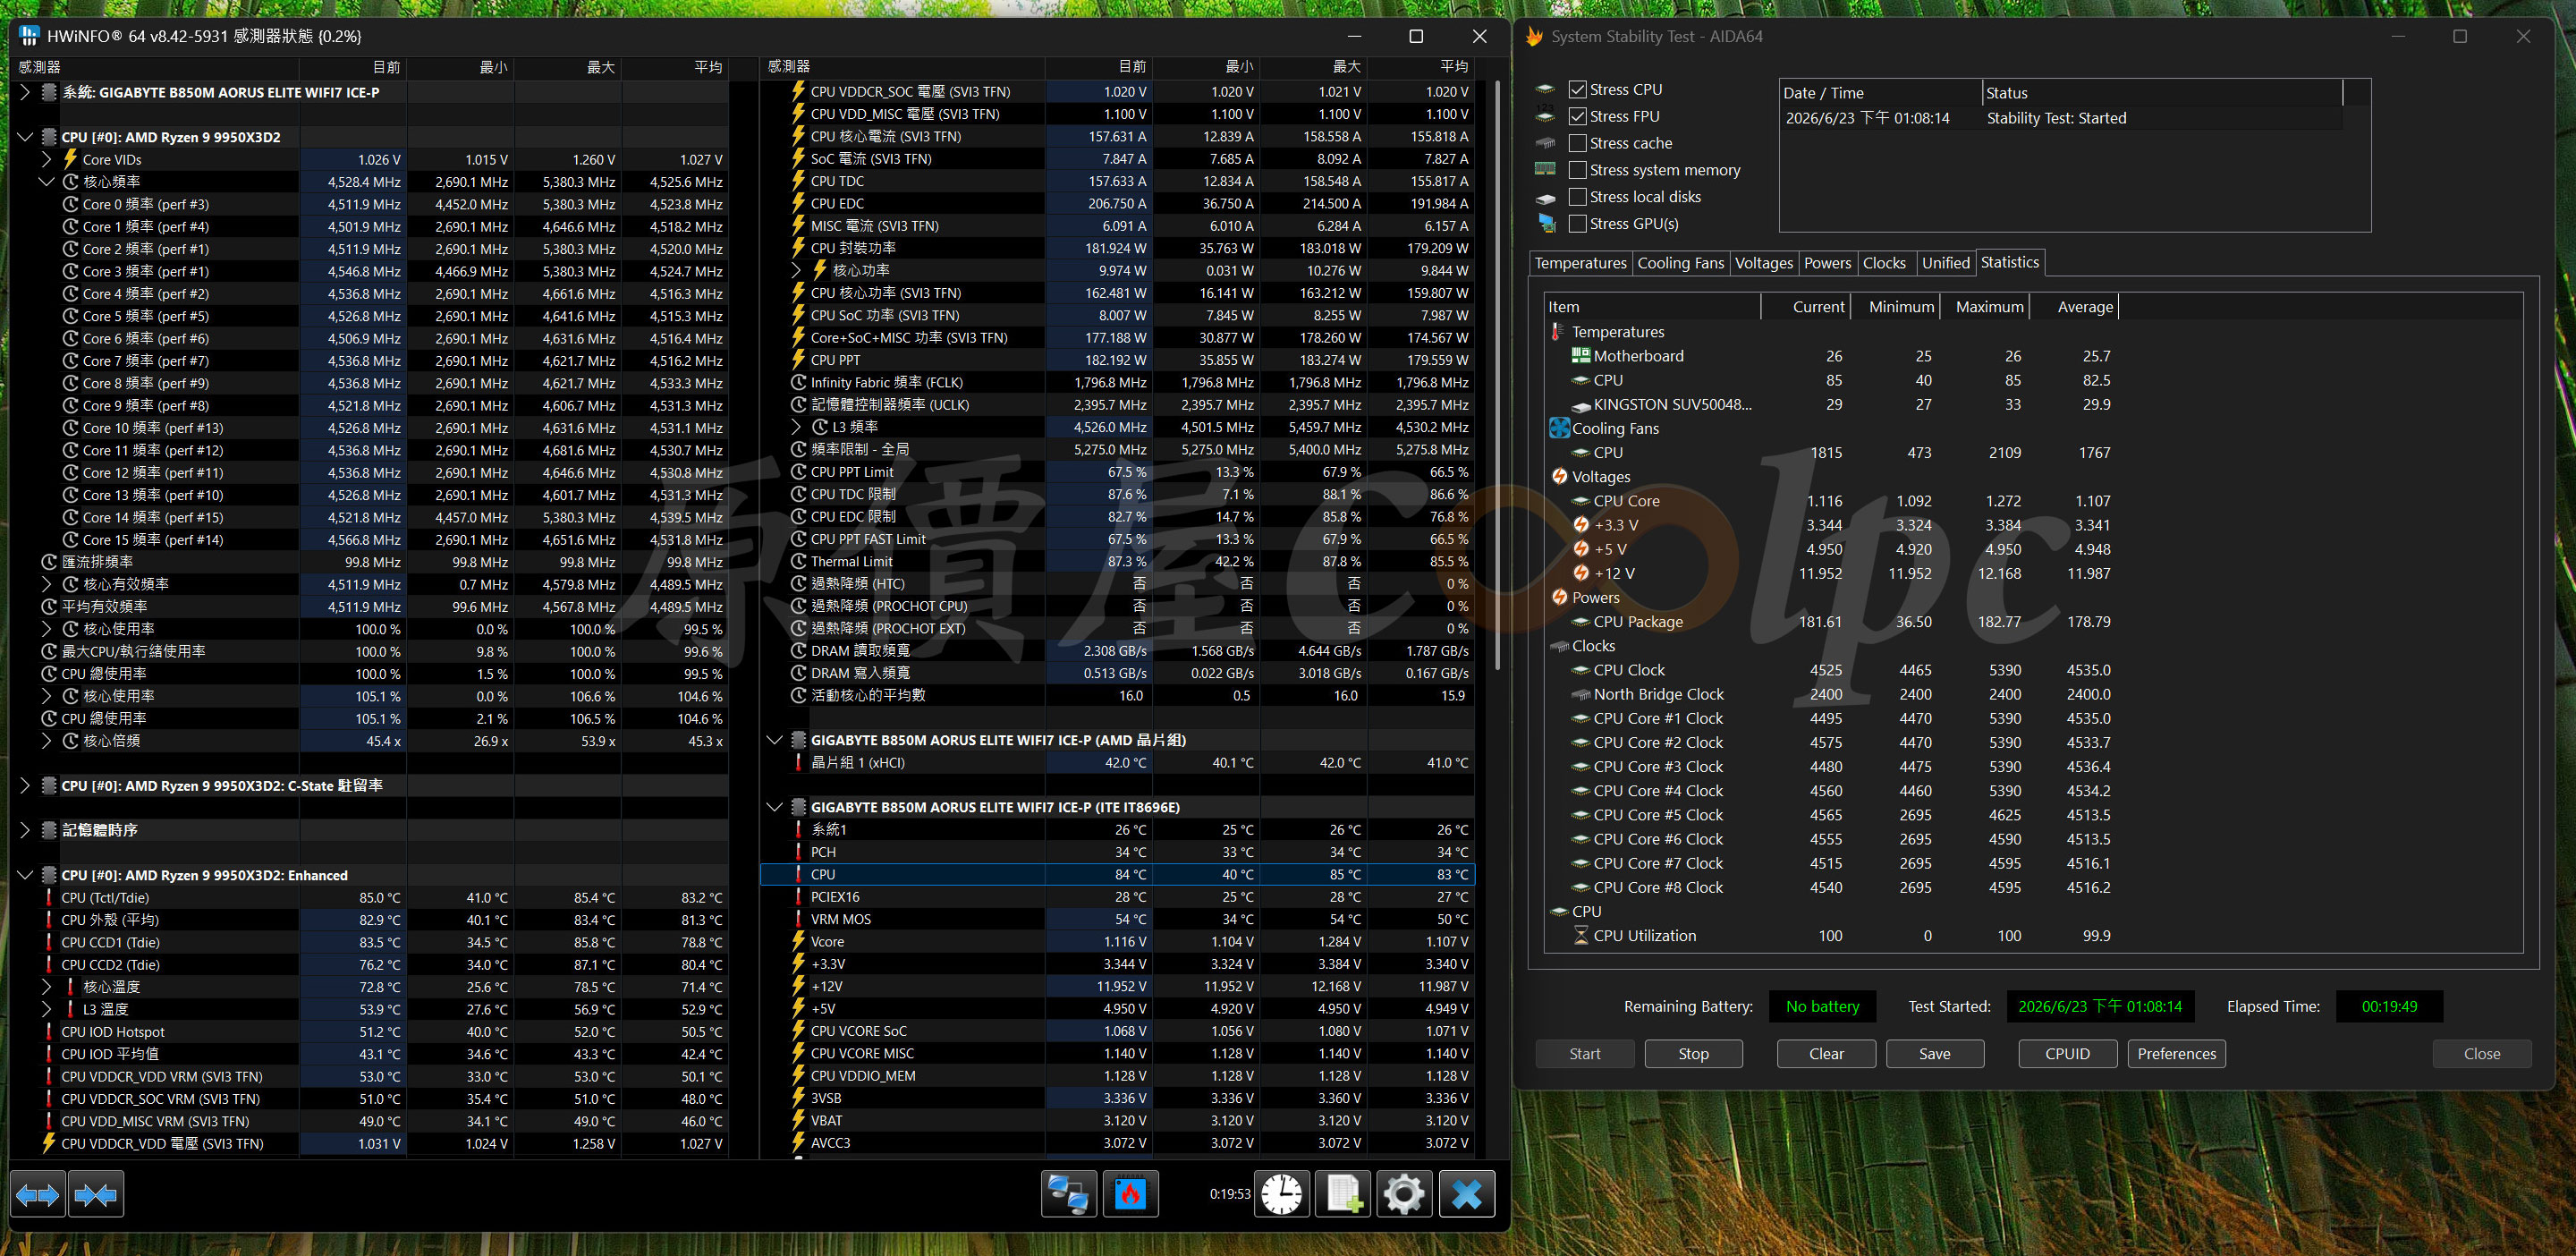Viewport: 2576px width, 1256px height.
Task: Open CPUID from the AIDA64 button
Action: tap(2067, 1054)
